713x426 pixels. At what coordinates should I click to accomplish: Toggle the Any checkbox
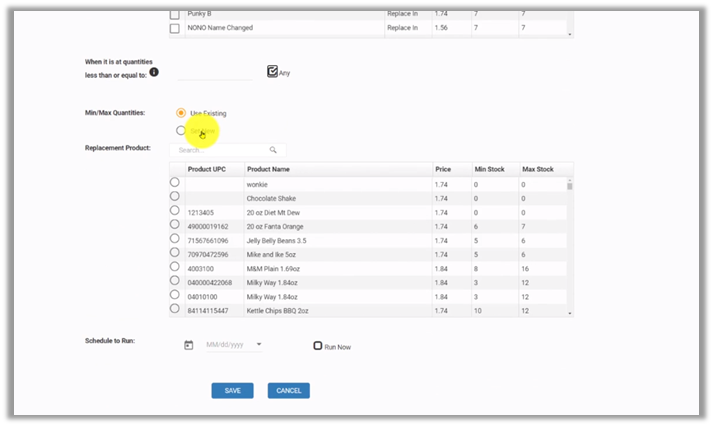click(x=272, y=72)
